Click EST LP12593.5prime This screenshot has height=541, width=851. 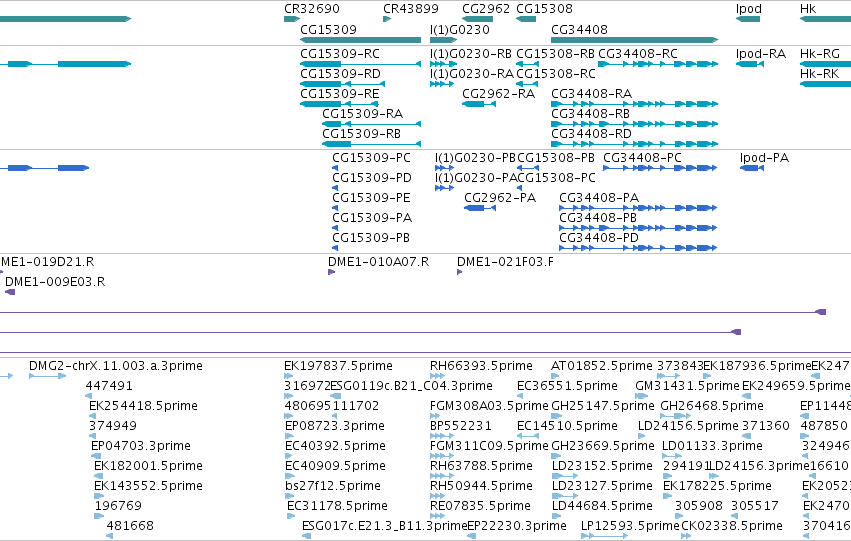coord(605,536)
